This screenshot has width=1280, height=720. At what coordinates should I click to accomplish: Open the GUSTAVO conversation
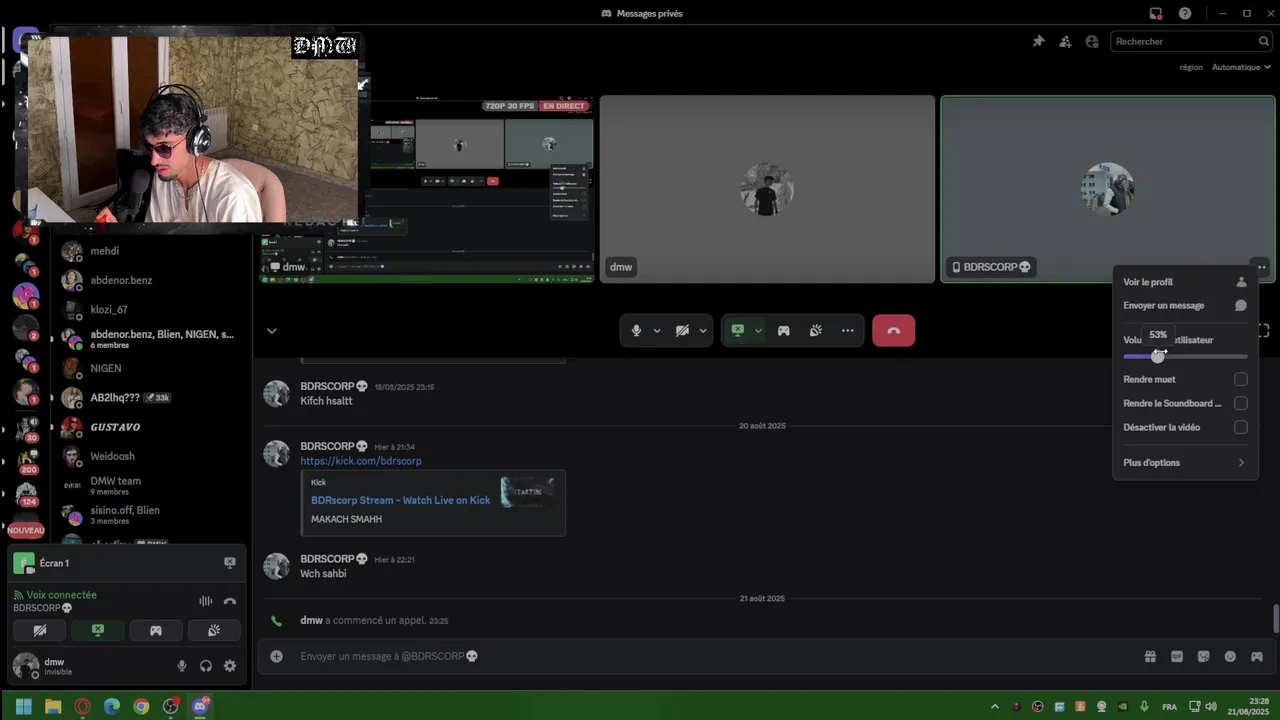point(150,427)
